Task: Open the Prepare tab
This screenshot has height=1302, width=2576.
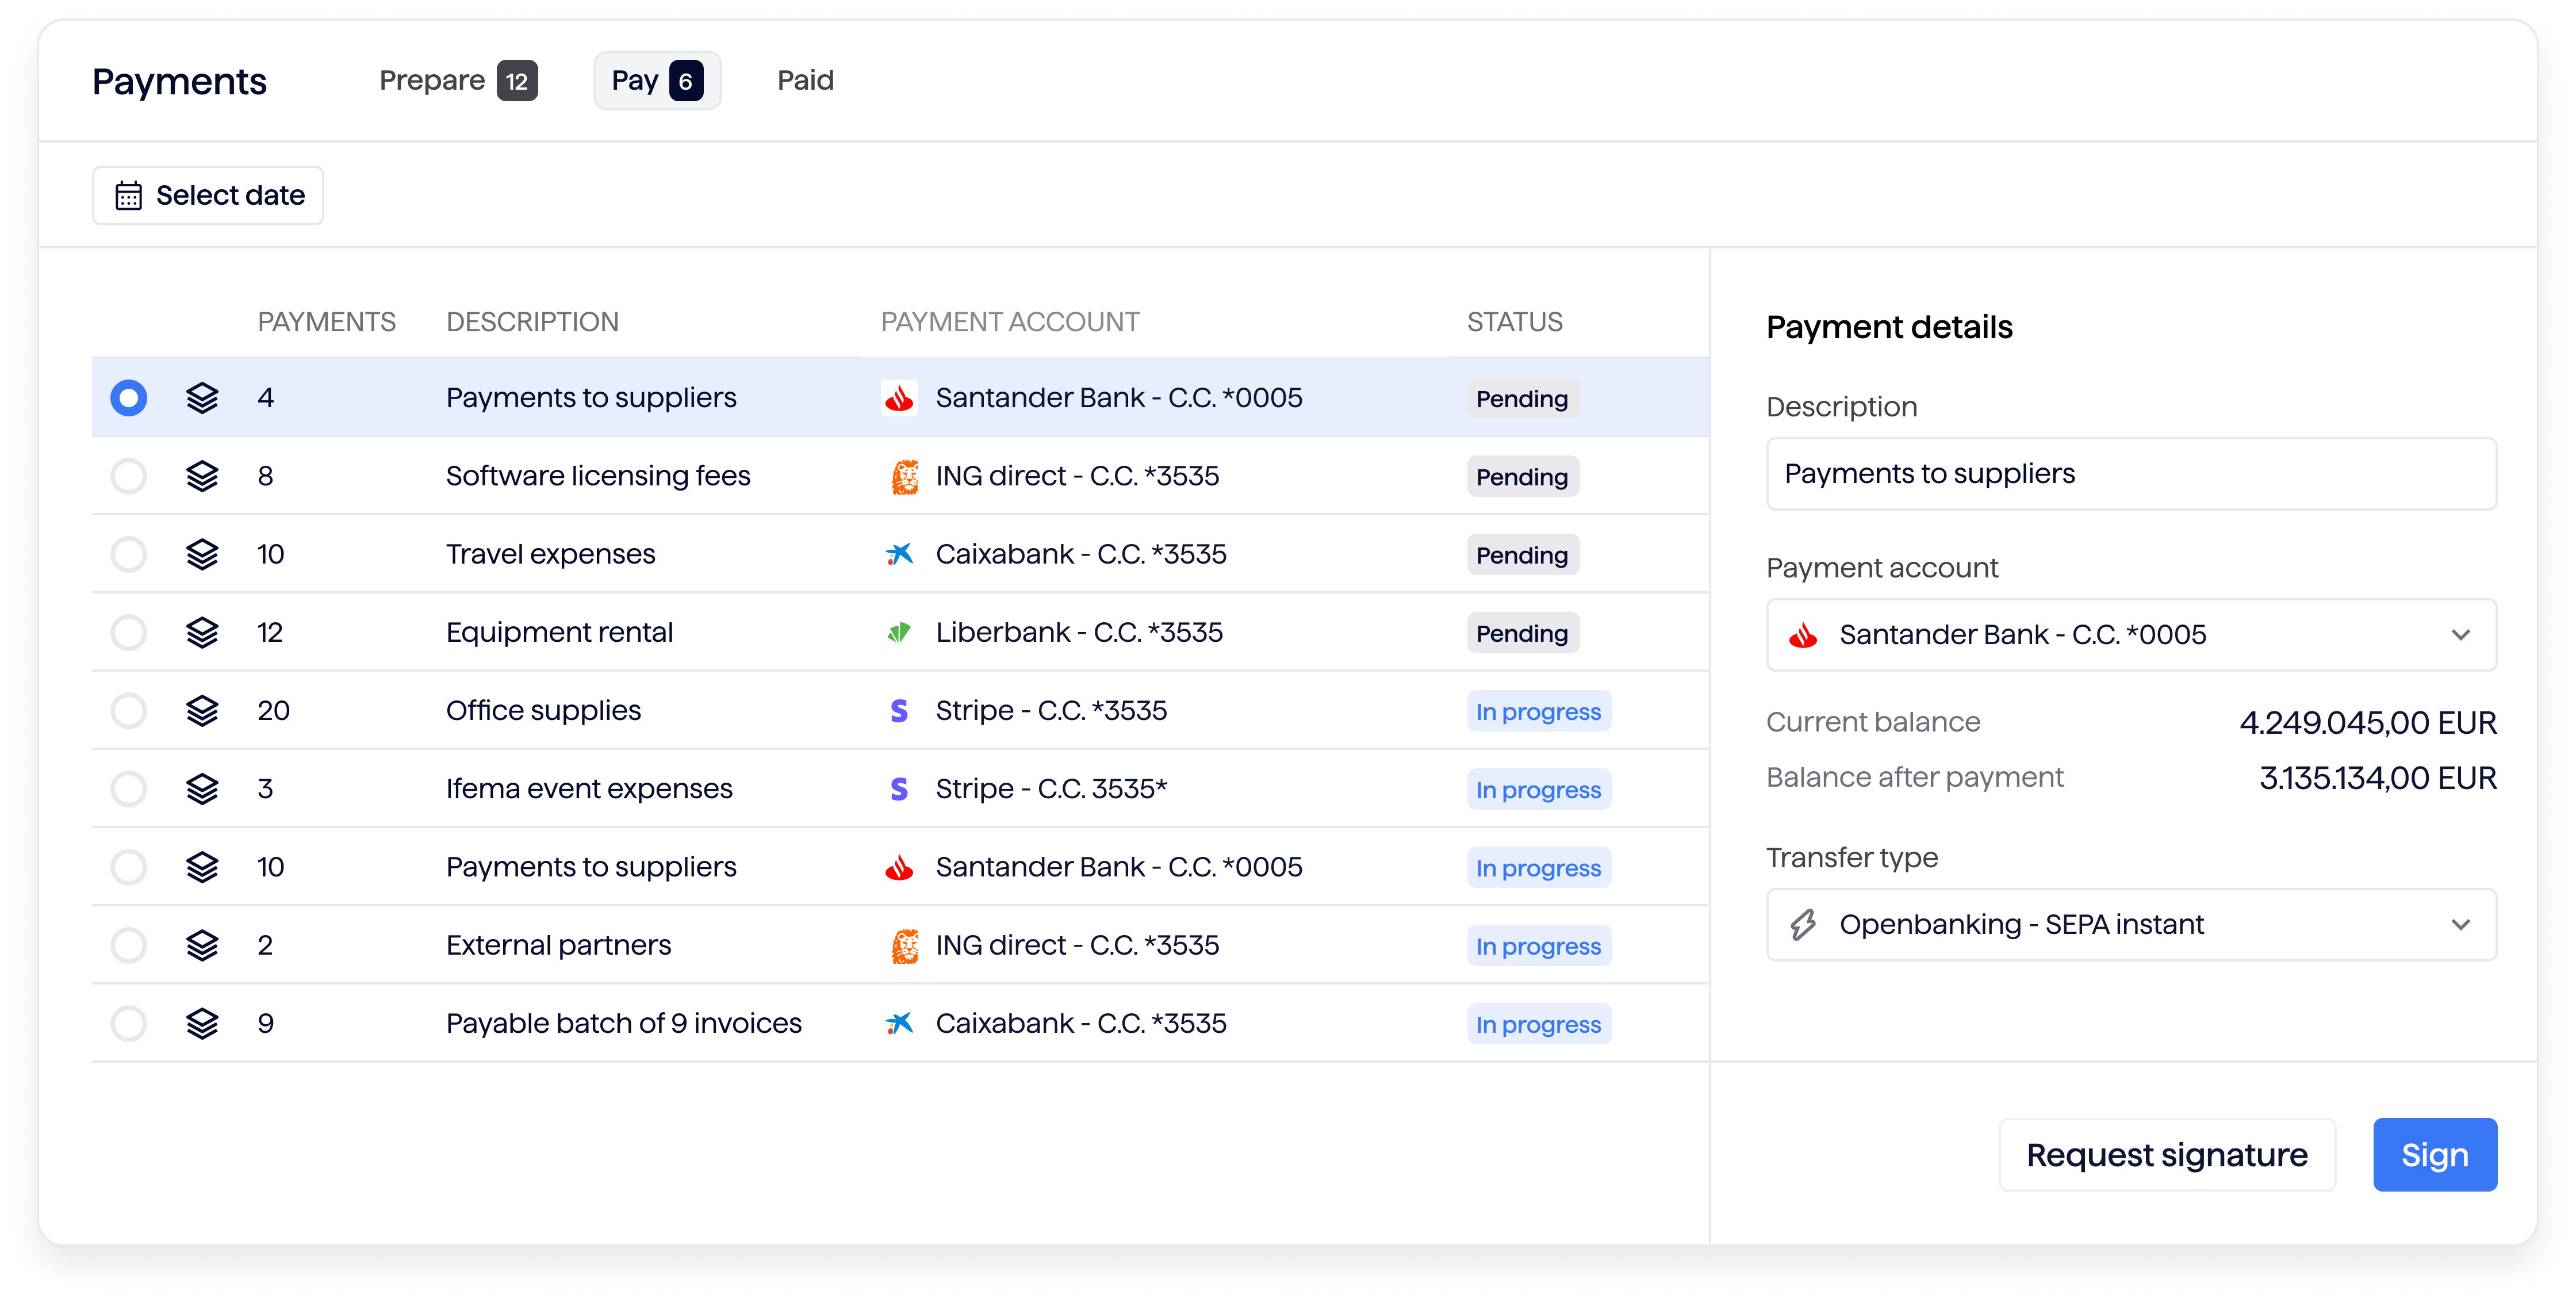Action: pos(458,80)
